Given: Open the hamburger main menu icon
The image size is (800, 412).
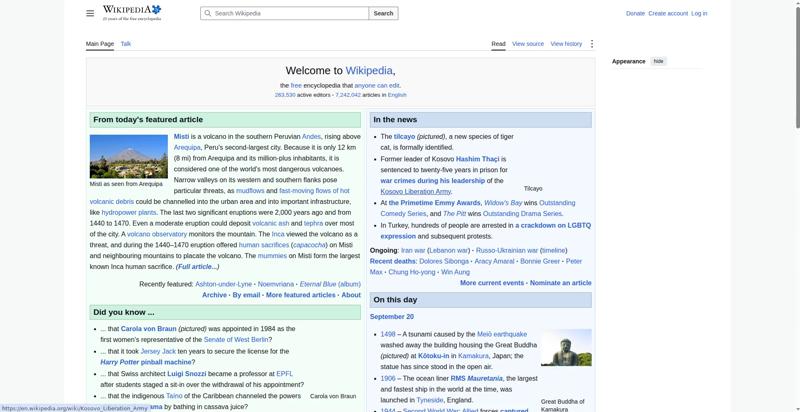Looking at the screenshot, I should (x=90, y=13).
